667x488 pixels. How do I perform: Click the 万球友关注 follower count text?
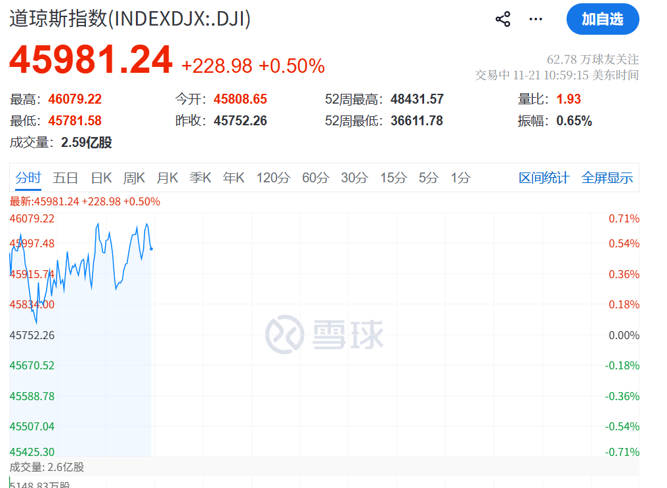602,58
